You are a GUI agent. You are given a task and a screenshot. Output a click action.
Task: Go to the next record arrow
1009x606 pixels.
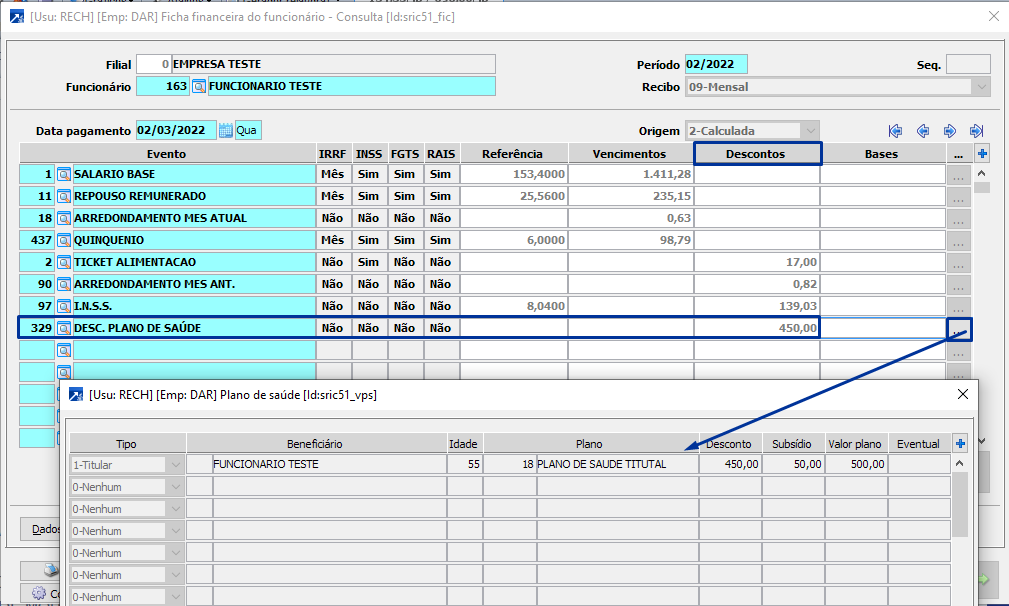pos(950,131)
